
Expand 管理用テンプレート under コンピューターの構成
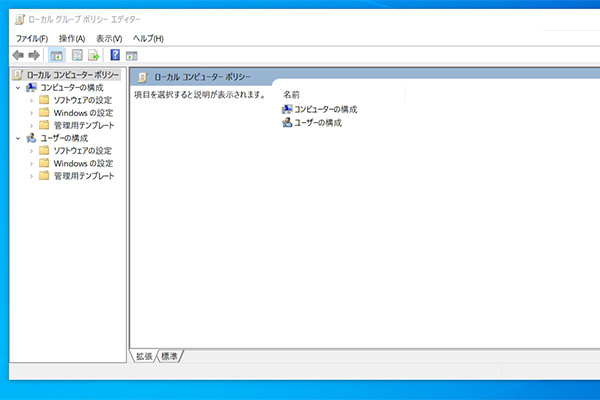coord(31,126)
